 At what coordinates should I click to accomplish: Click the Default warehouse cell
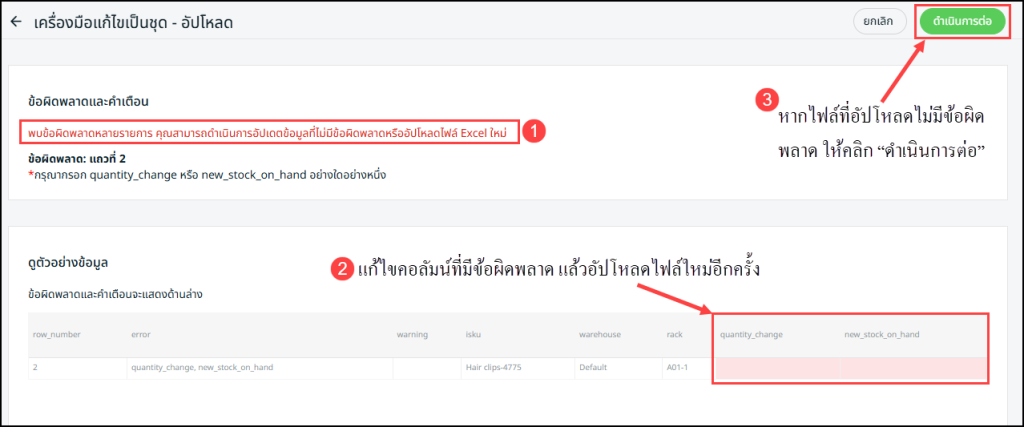click(x=593, y=368)
